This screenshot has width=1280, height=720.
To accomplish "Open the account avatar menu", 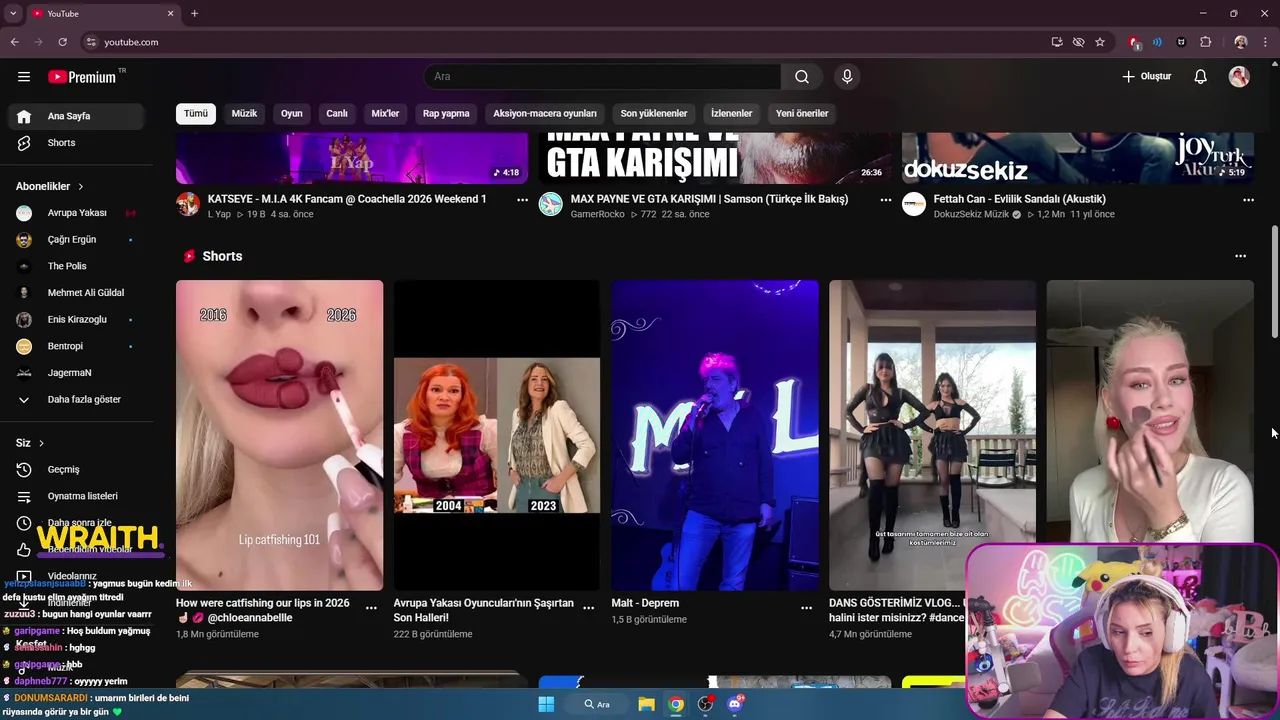I will pos(1239,77).
